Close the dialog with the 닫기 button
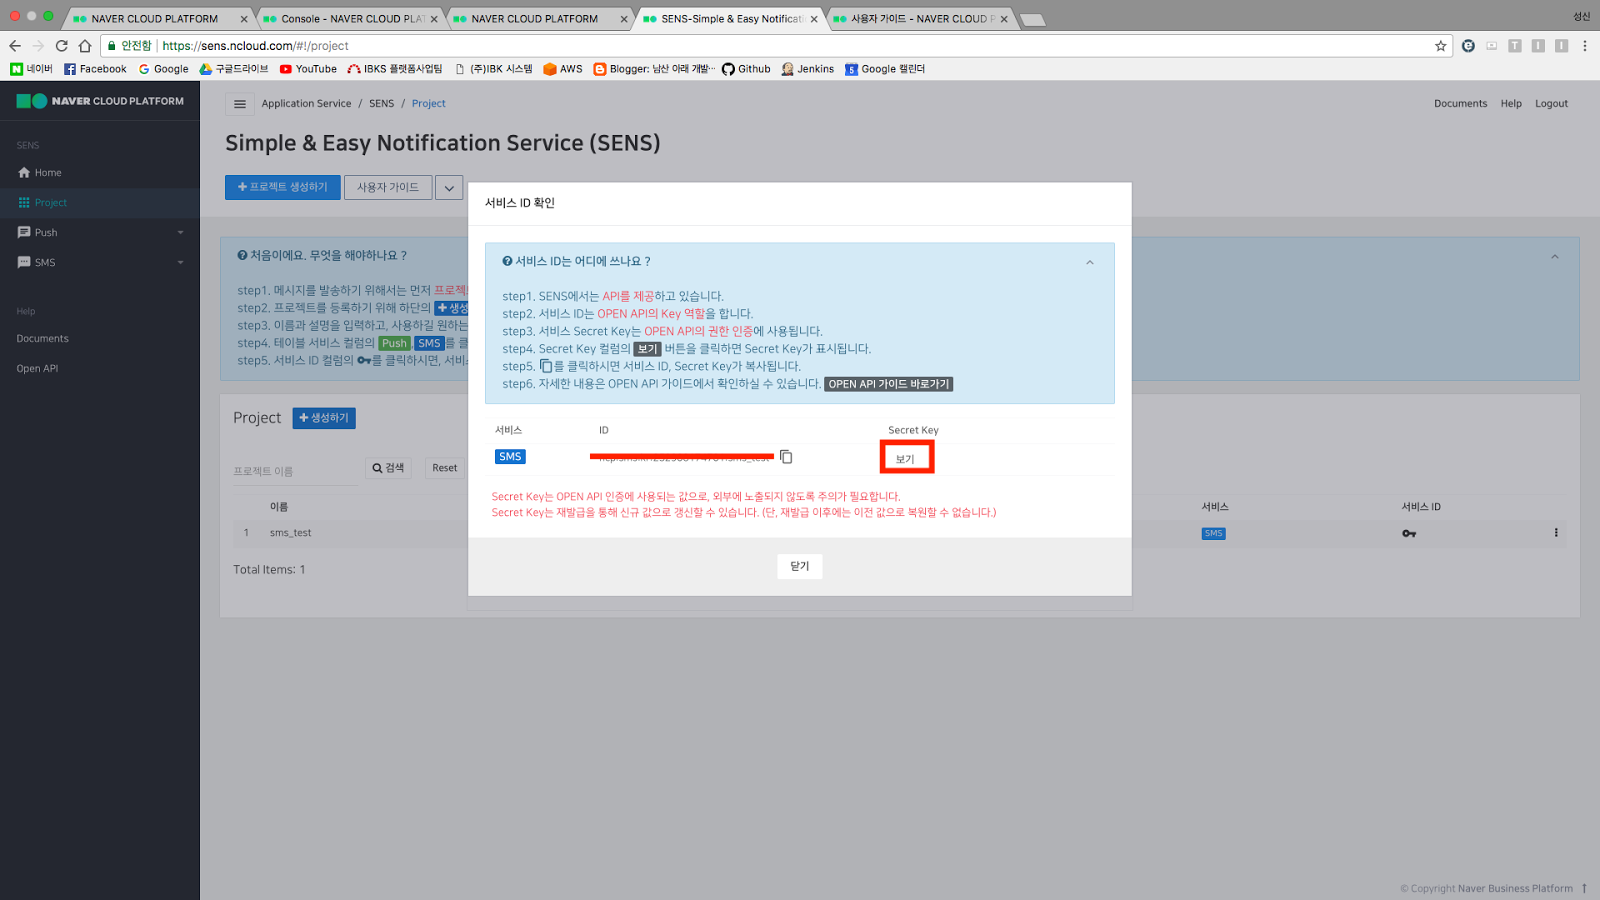The height and width of the screenshot is (900, 1600). [800, 566]
